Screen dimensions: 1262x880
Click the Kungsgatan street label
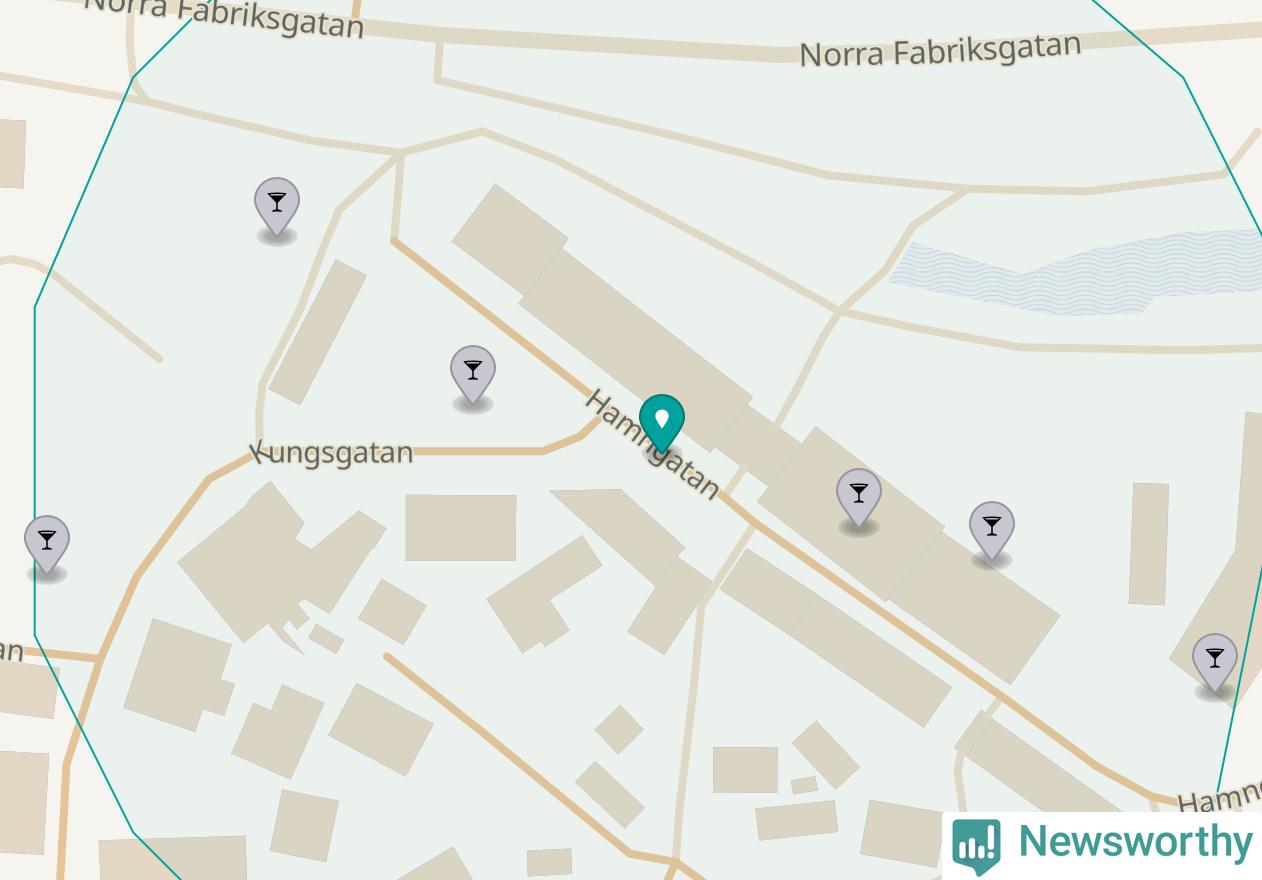tap(332, 453)
